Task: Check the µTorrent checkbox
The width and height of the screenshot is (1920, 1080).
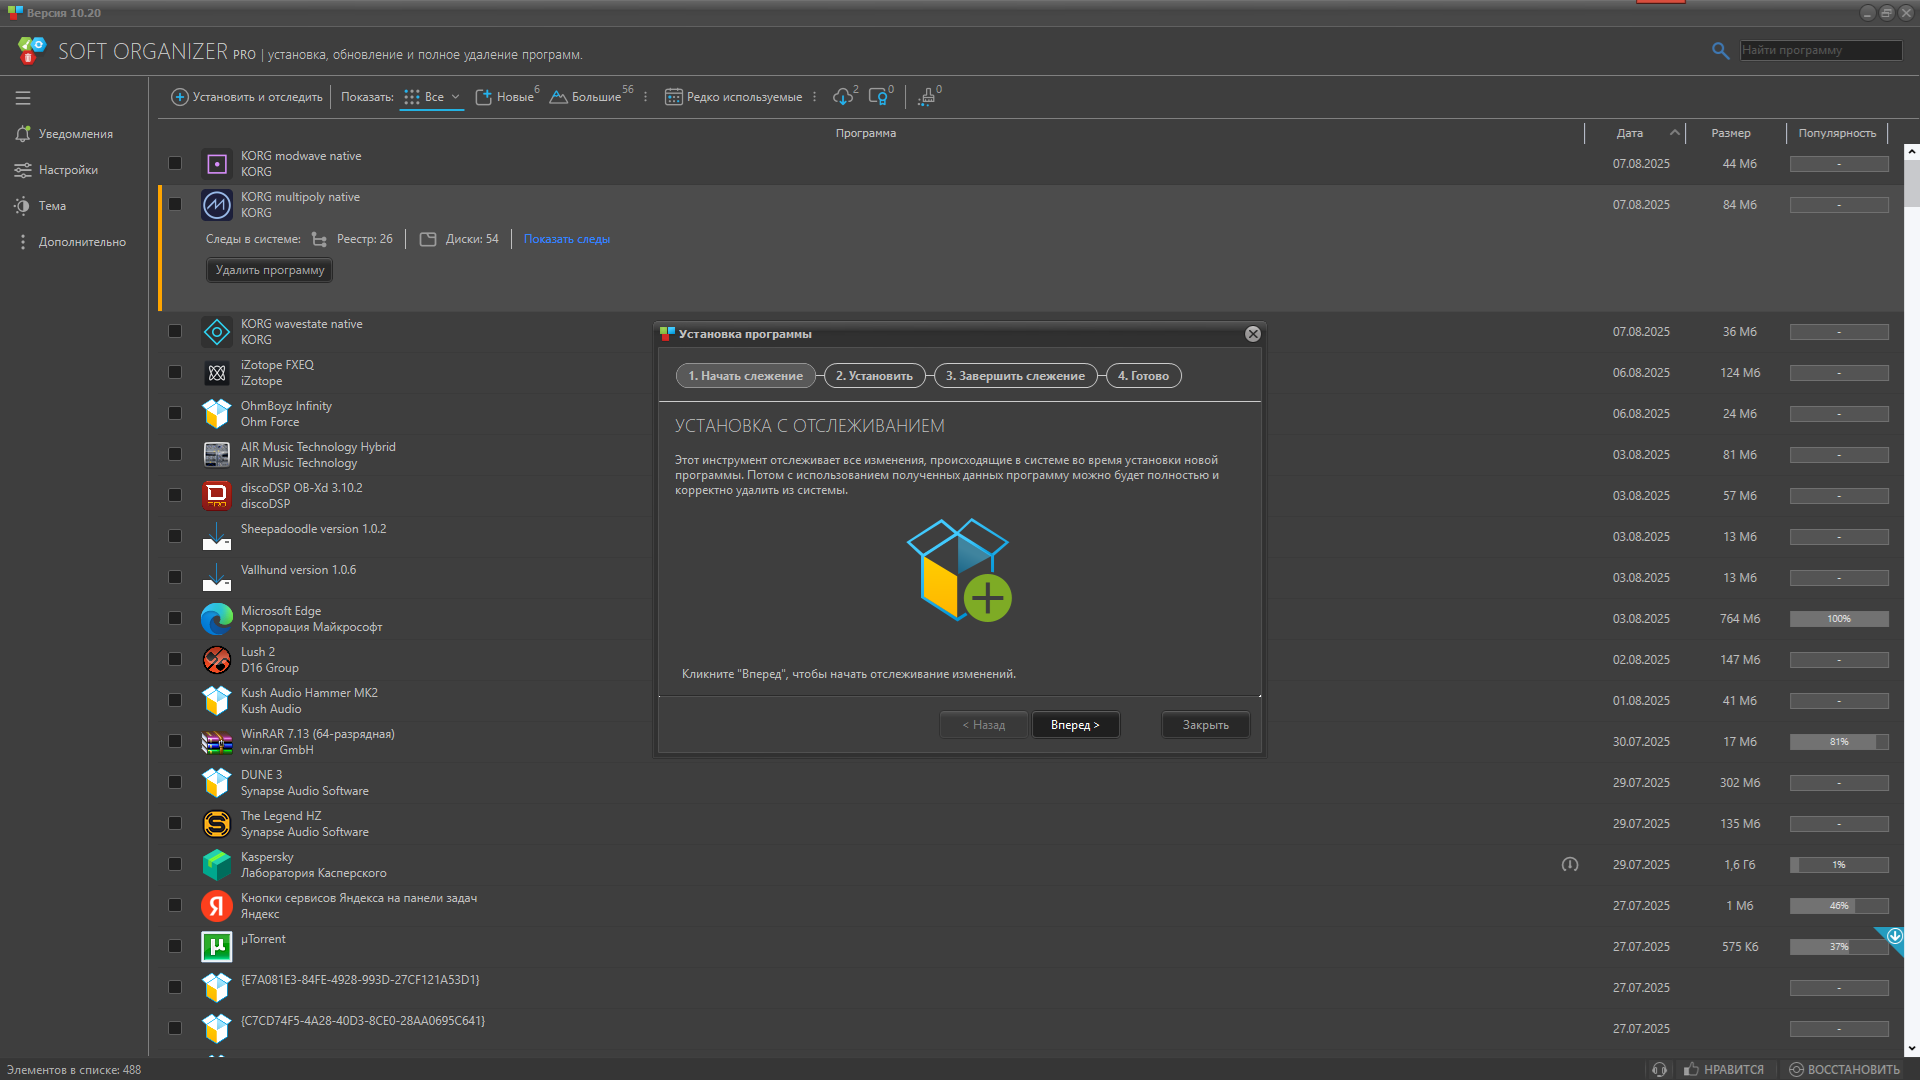Action: (175, 946)
